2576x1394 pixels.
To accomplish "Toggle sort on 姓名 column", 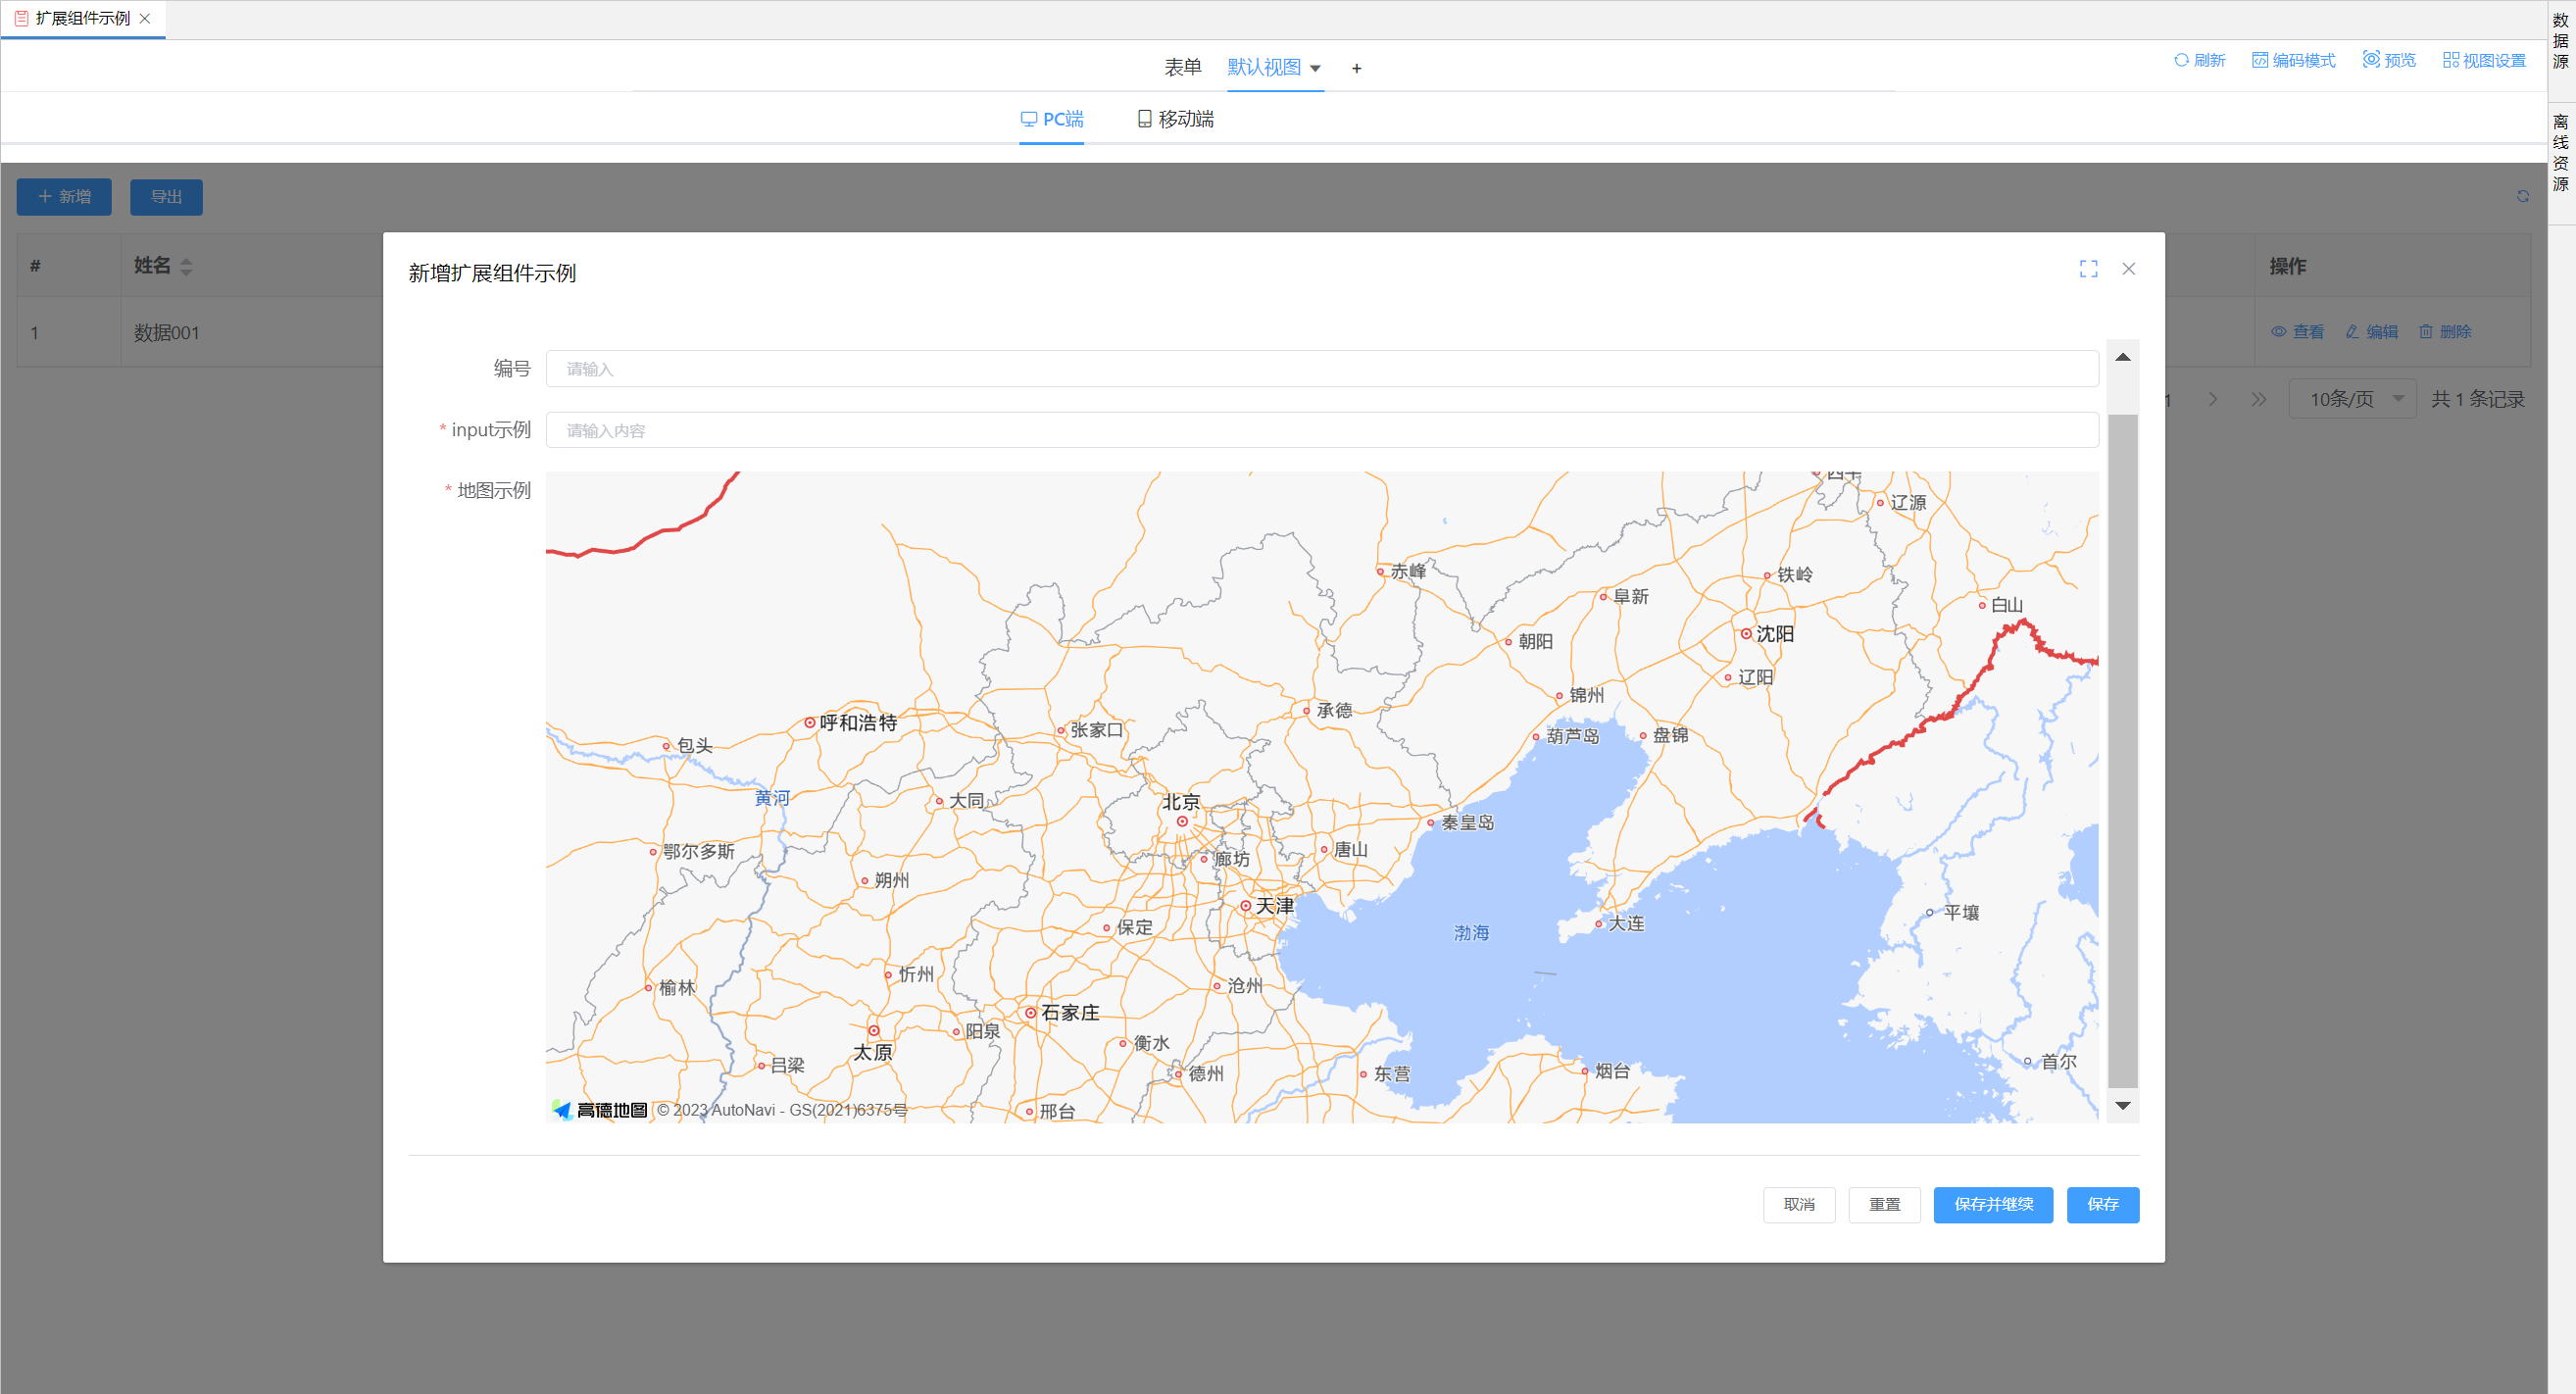I will coord(186,266).
